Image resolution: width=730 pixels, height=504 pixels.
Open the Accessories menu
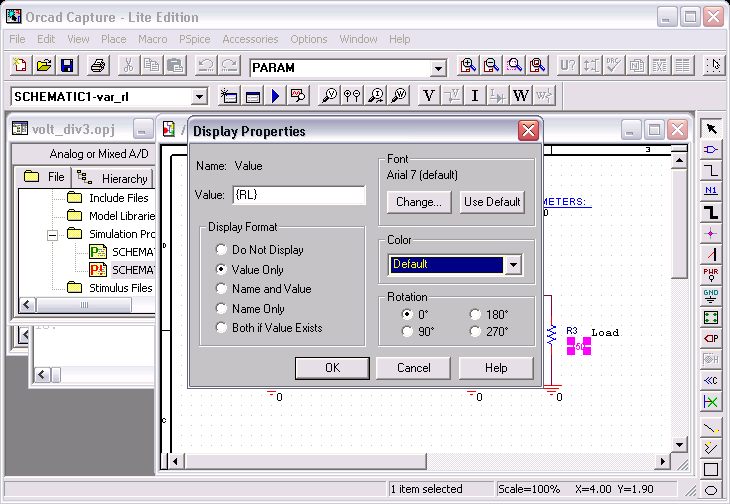(x=250, y=39)
